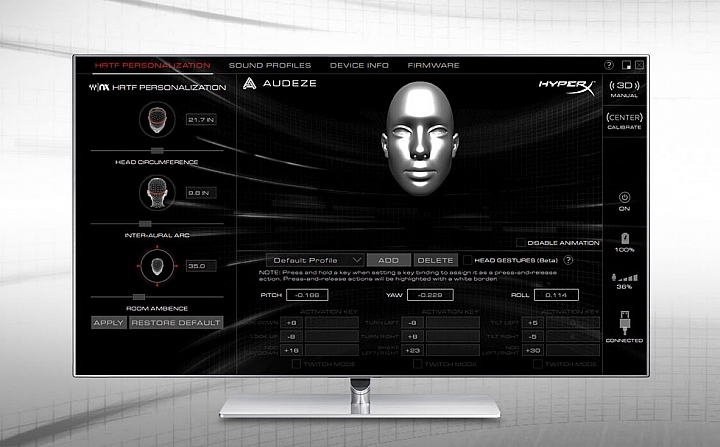Click the 9.0 IN inter-aural arc field
The height and width of the screenshot is (447, 720).
201,193
